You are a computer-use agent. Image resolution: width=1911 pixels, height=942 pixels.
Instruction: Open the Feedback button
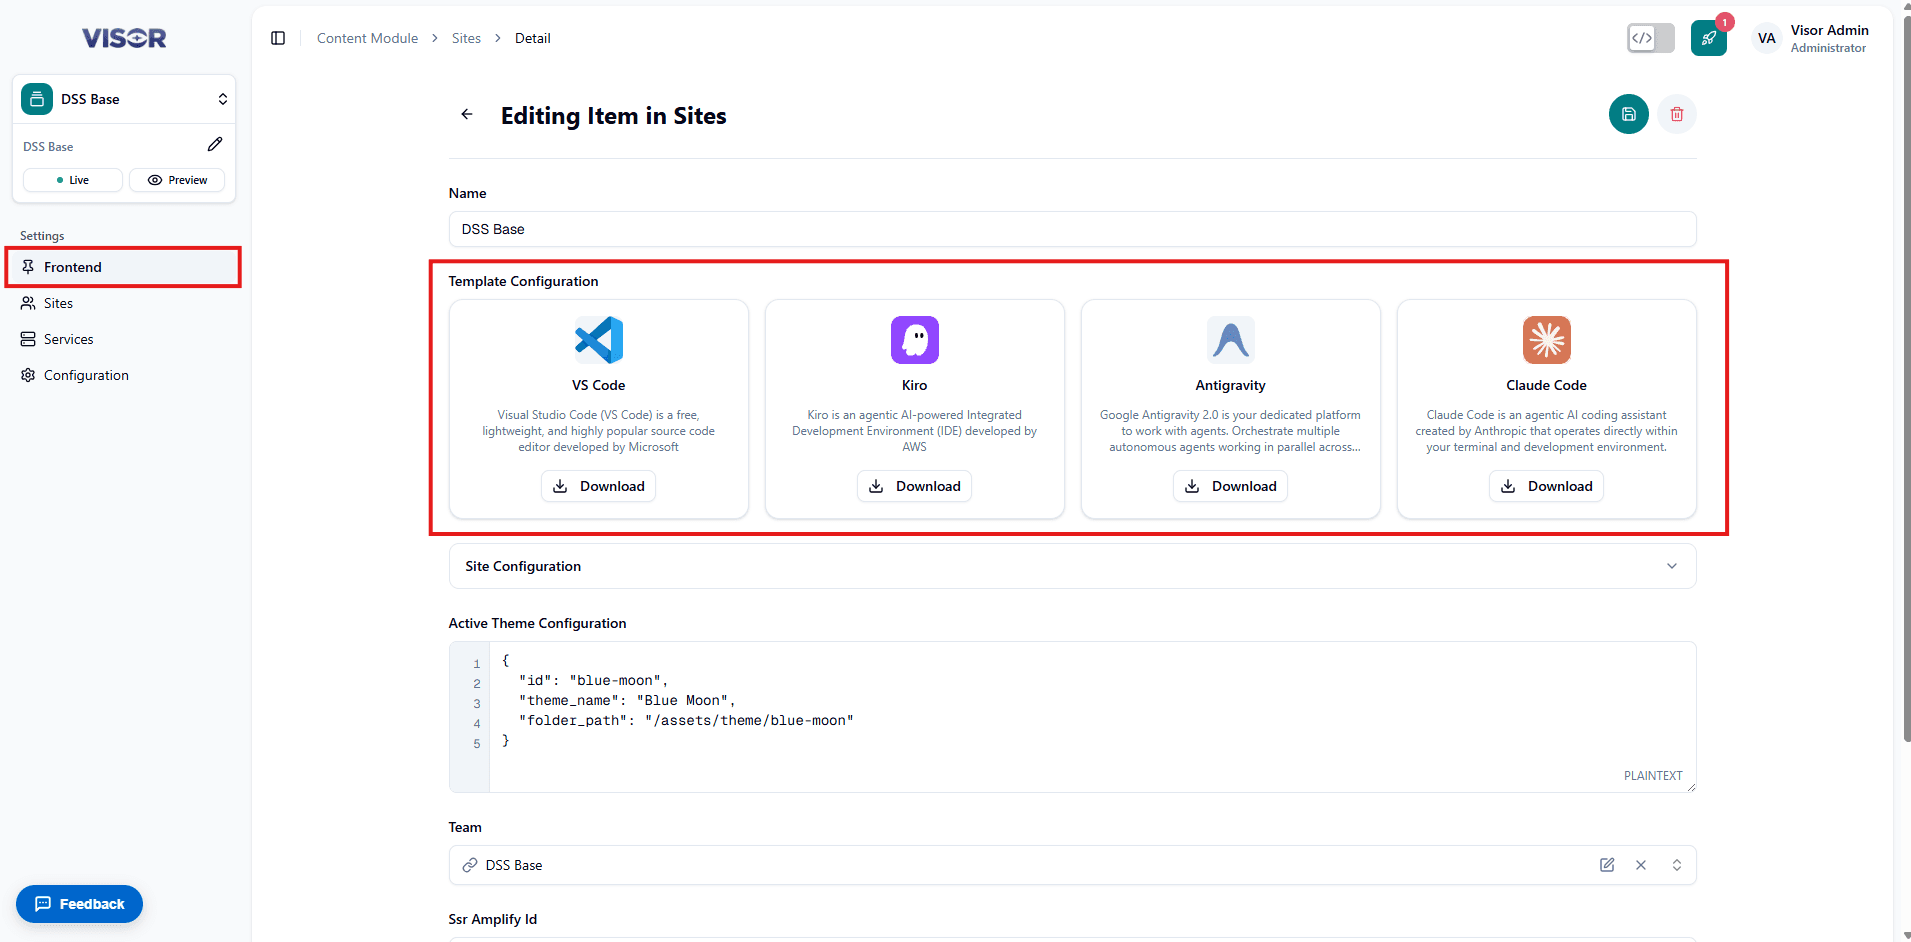79,904
